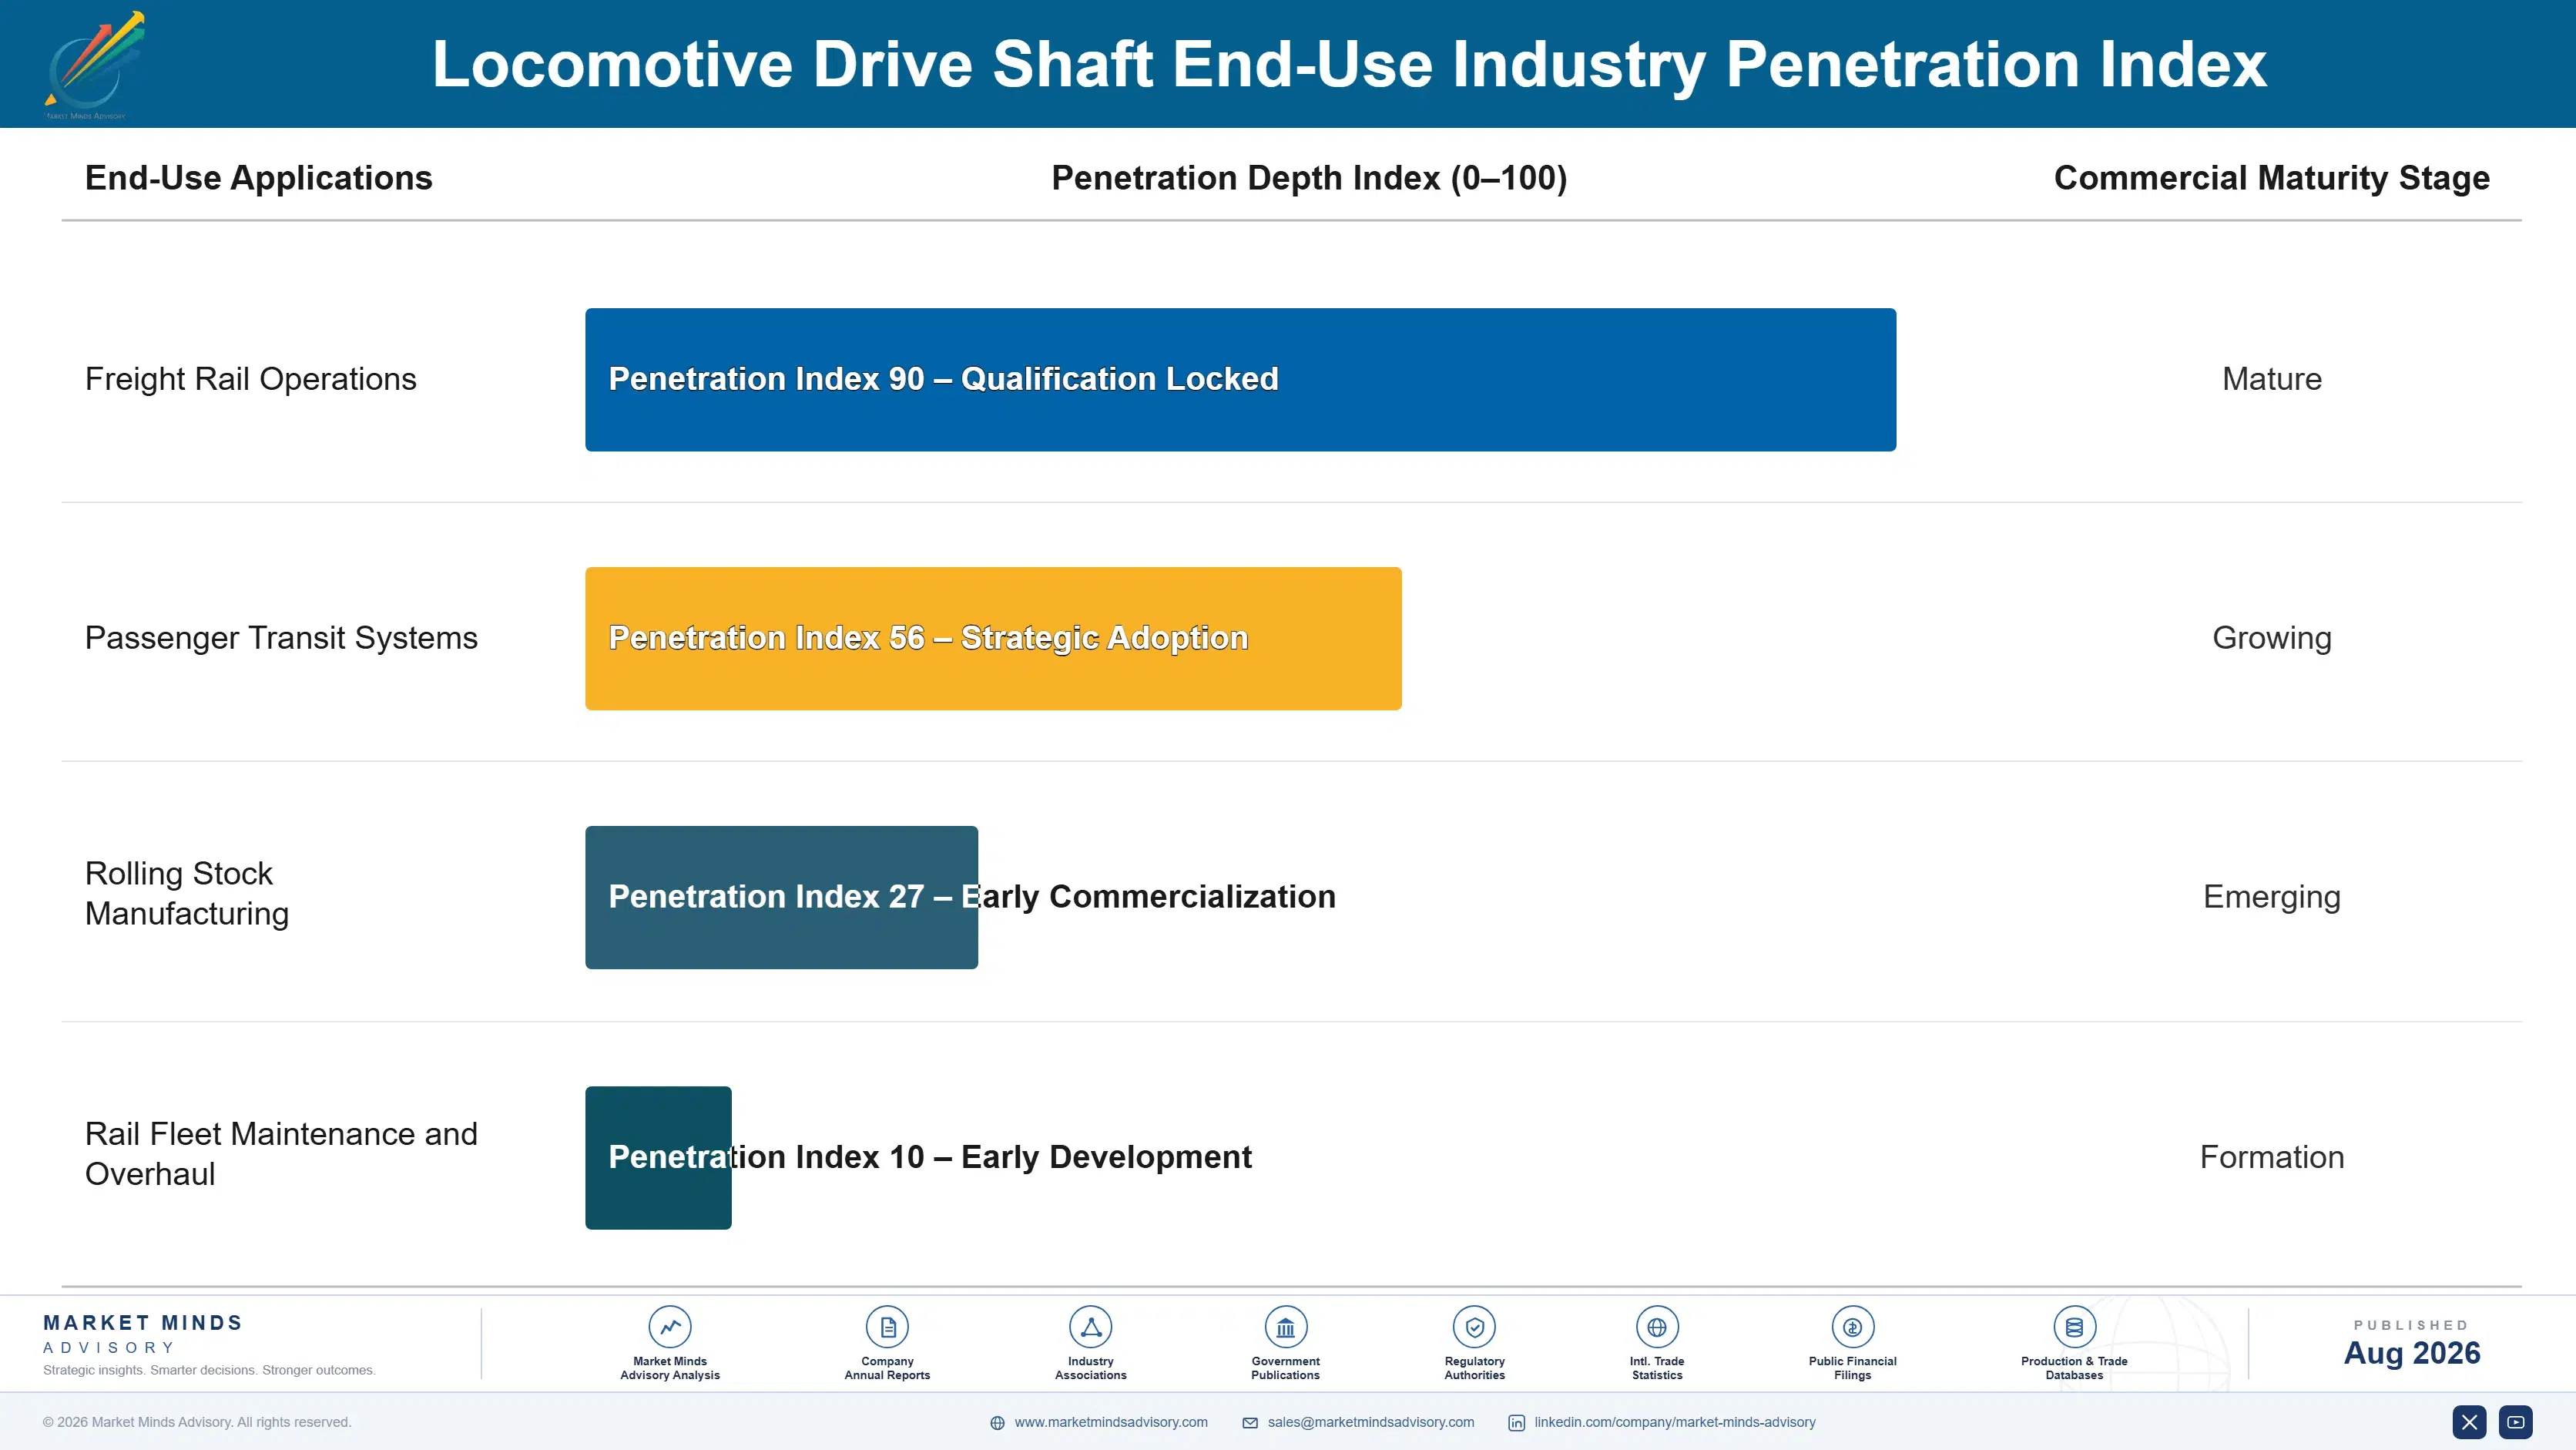
Task: Select the Passenger Transit Systems row label
Action: click(281, 638)
